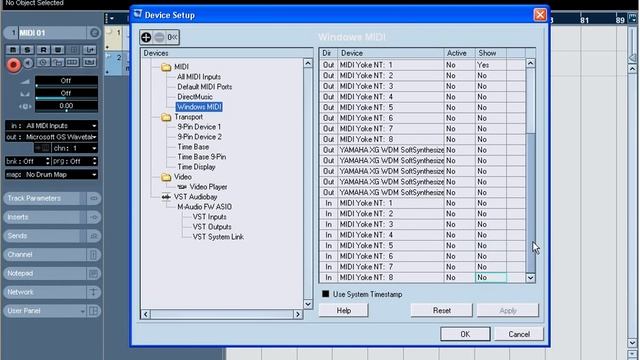Click the reset devices icon beside minus

[x=172, y=37]
